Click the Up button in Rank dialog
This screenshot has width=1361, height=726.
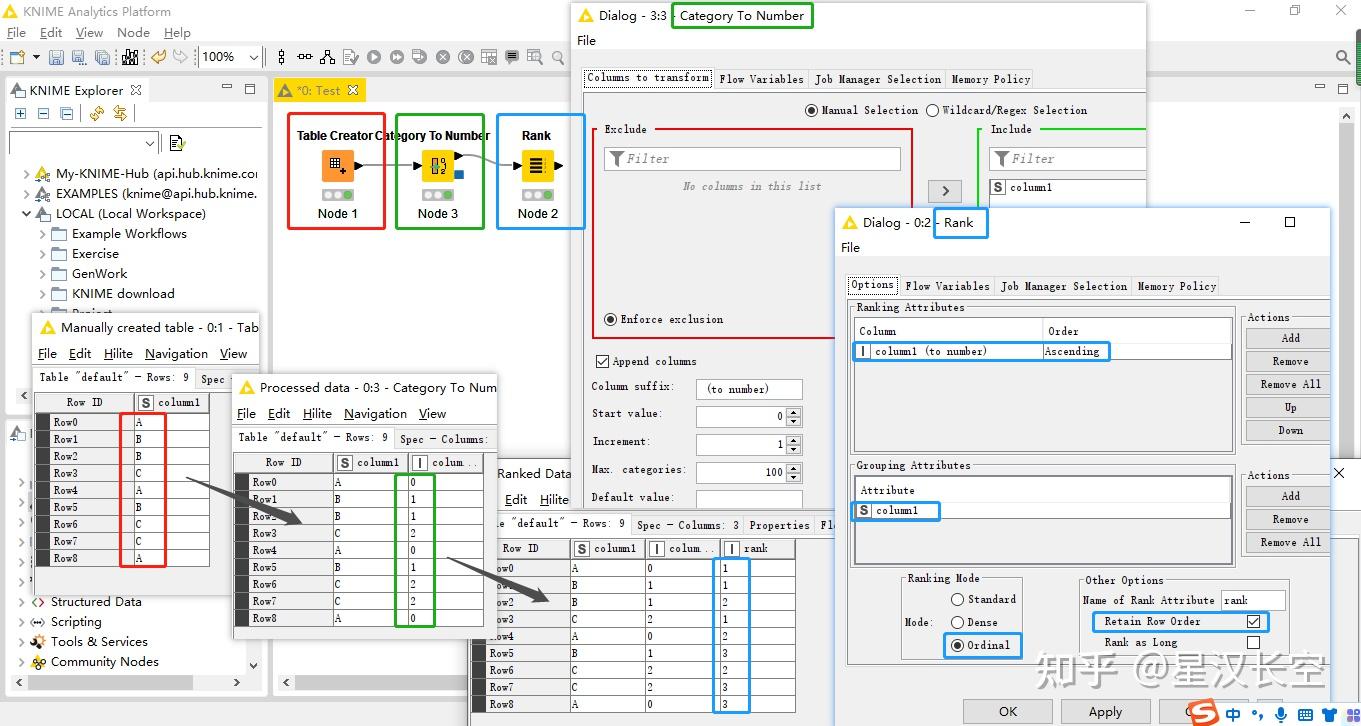pos(1290,407)
